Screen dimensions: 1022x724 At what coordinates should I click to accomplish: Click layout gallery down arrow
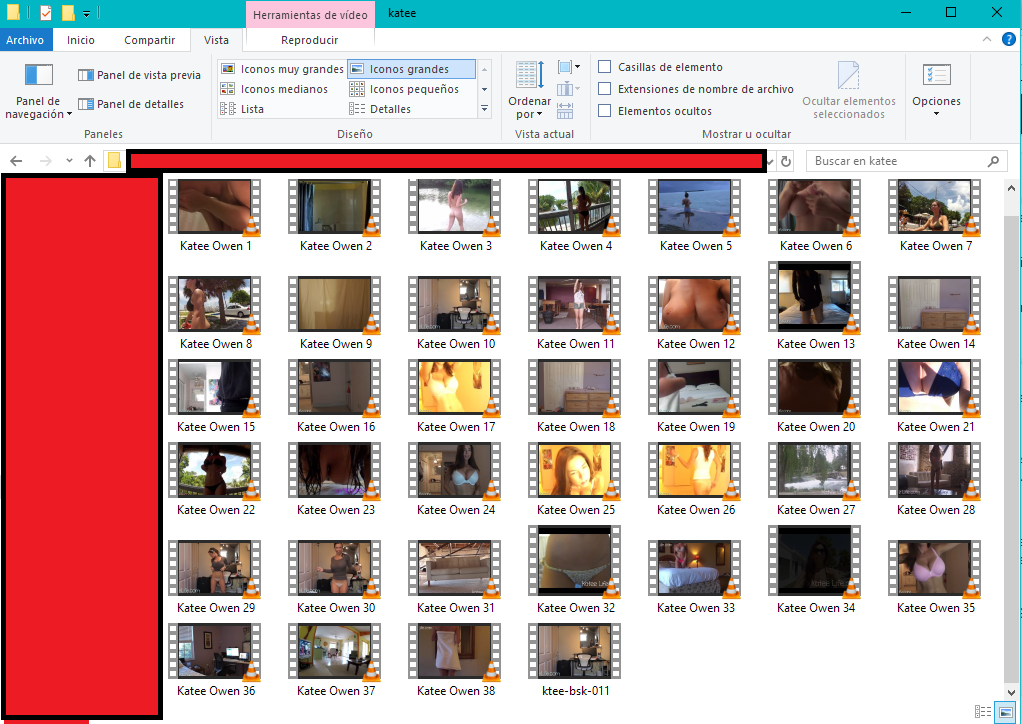pos(484,89)
